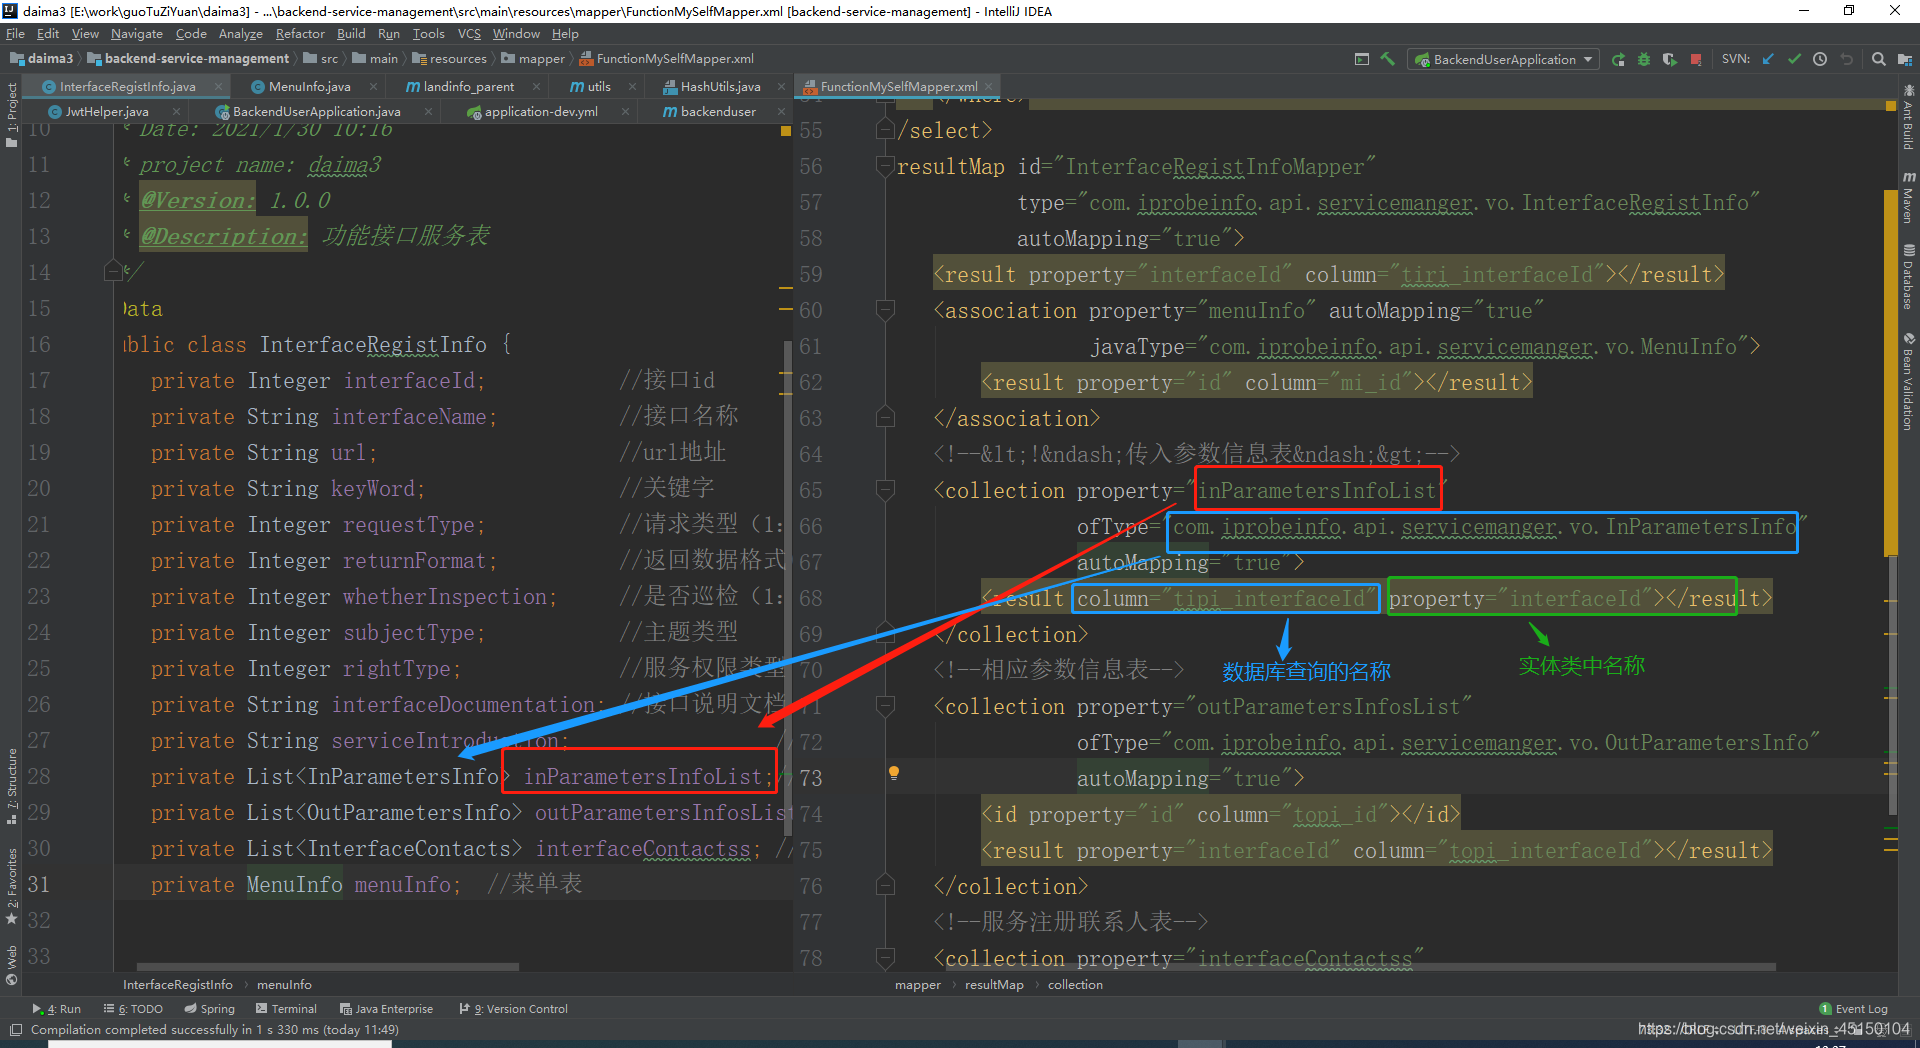The height and width of the screenshot is (1048, 1920).
Task: Open the VCS menu
Action: click(468, 33)
